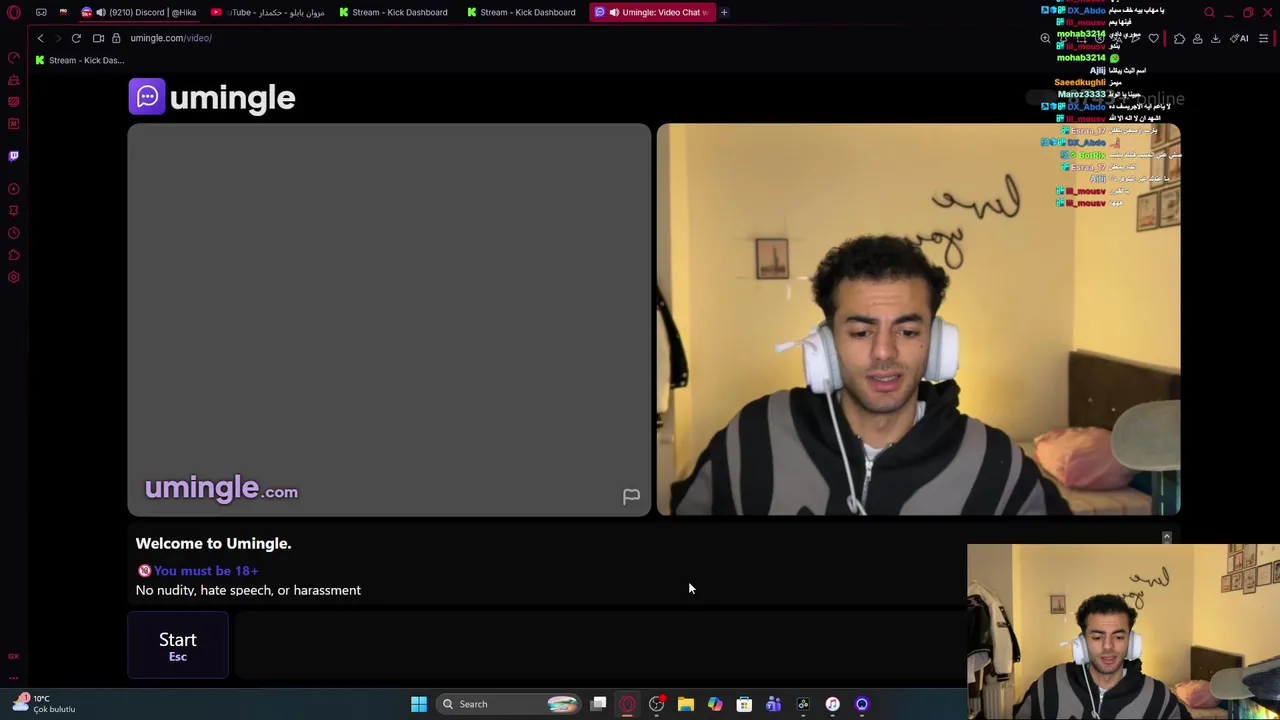Switch to the first Stream - Kick Dashboard tab
Viewport: 1280px width, 720px height.
point(394,12)
